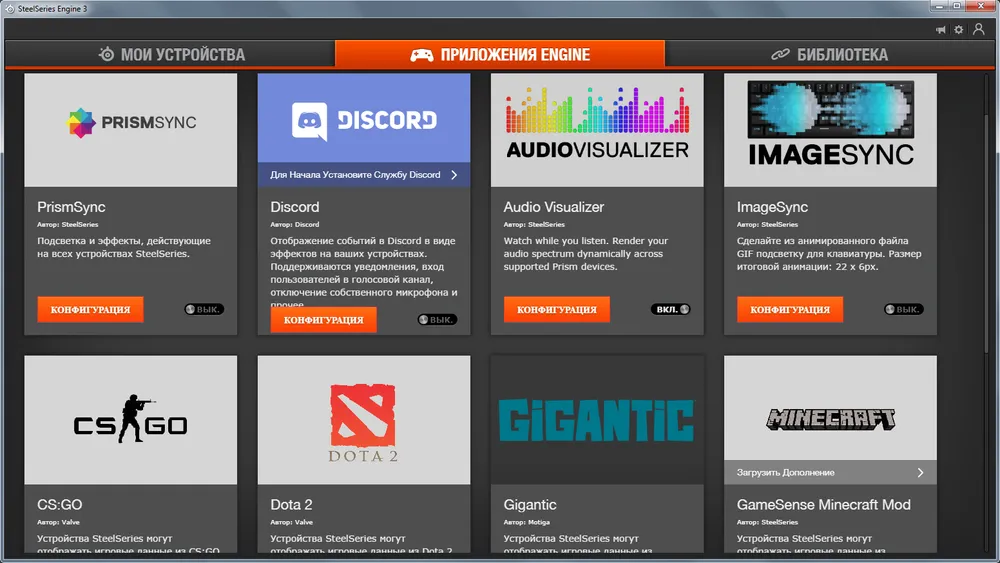
Task: Open settings via the gear icon
Action: (959, 30)
